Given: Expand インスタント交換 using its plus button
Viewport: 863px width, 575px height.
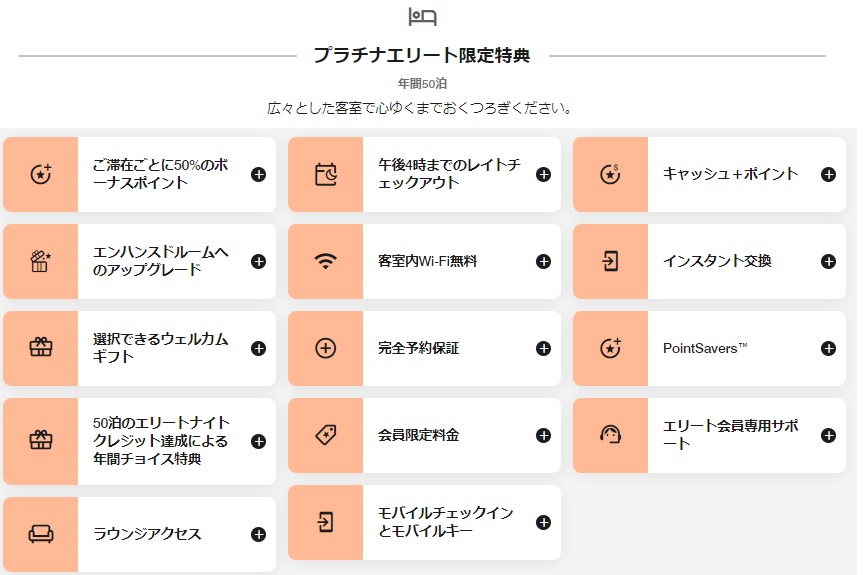Looking at the screenshot, I should pos(828,261).
